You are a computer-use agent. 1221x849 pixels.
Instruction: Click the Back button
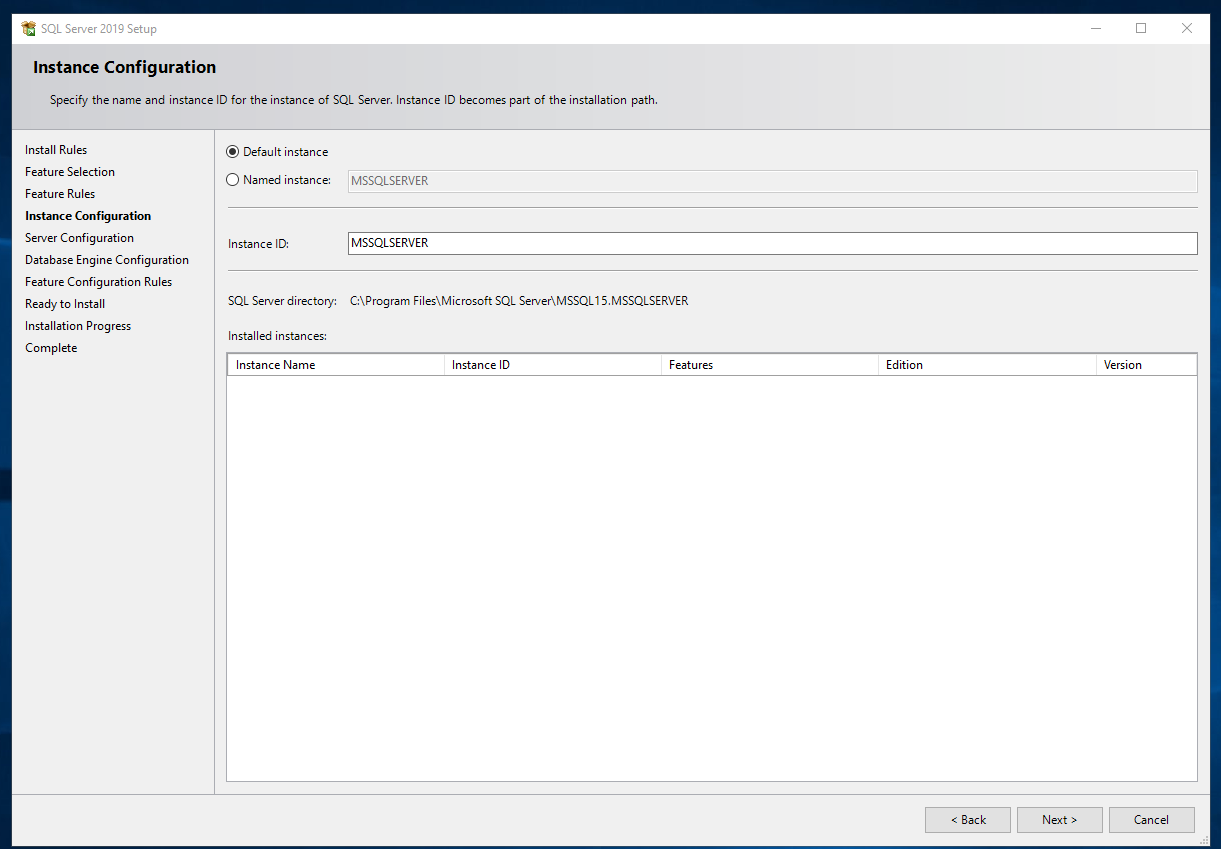coord(968,820)
